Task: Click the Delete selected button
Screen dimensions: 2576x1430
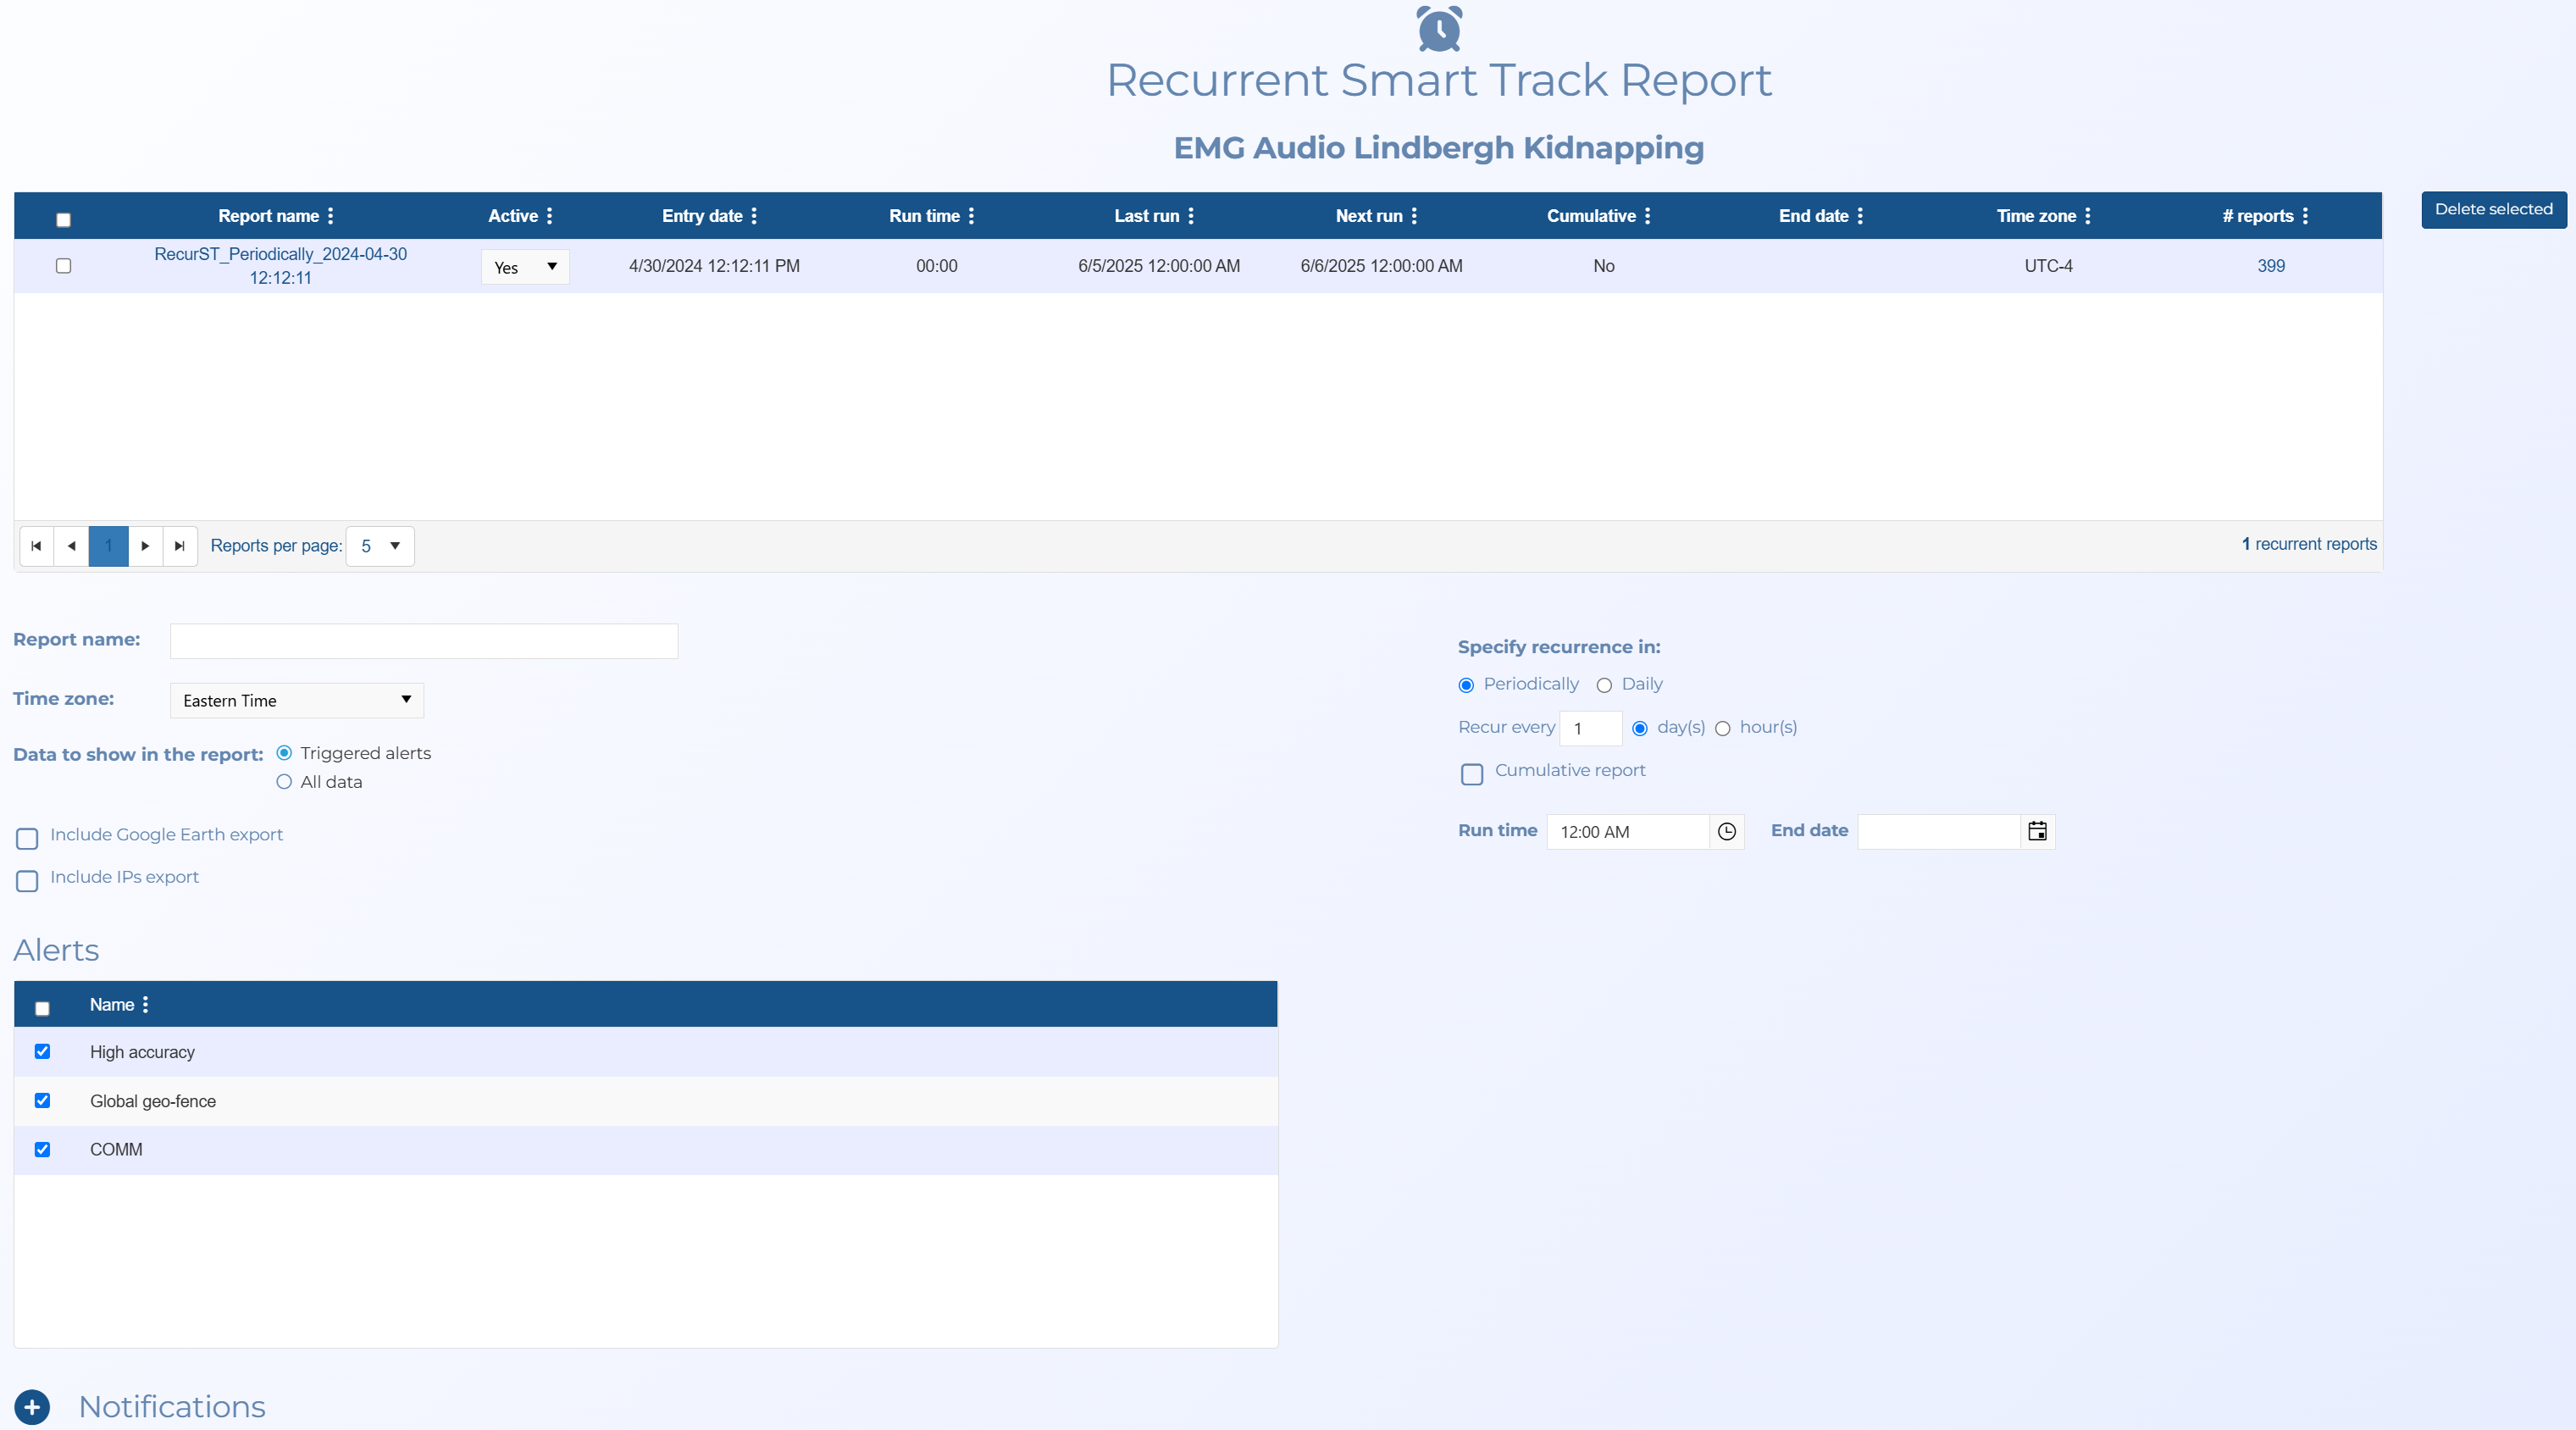Action: pyautogui.click(x=2493, y=210)
